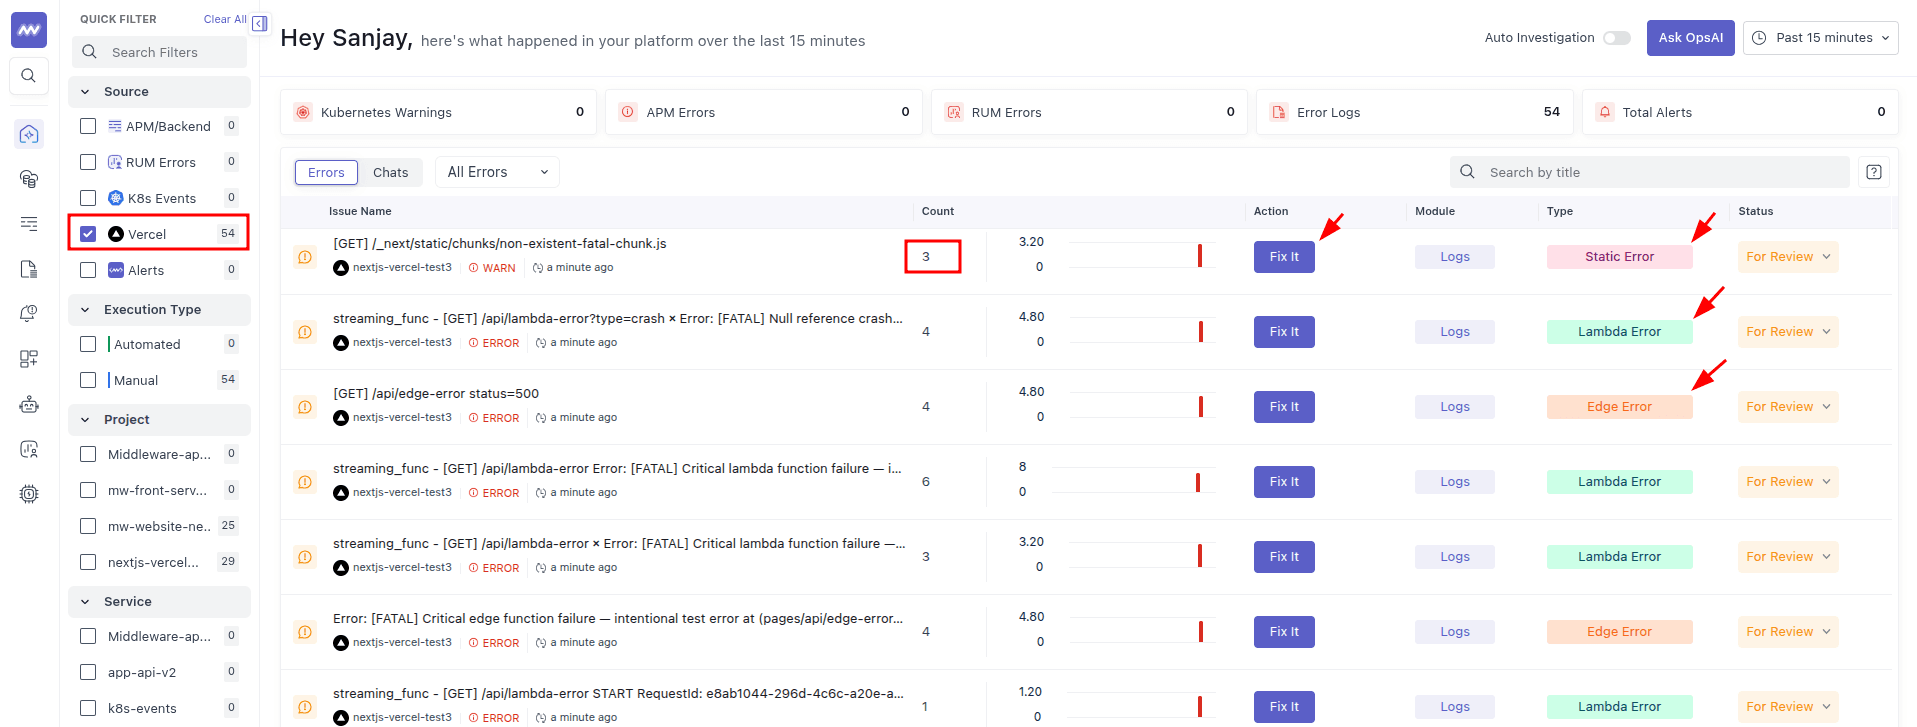Collapse the filter panel with the sidebar toggle icon
The height and width of the screenshot is (727, 1917).
(260, 24)
